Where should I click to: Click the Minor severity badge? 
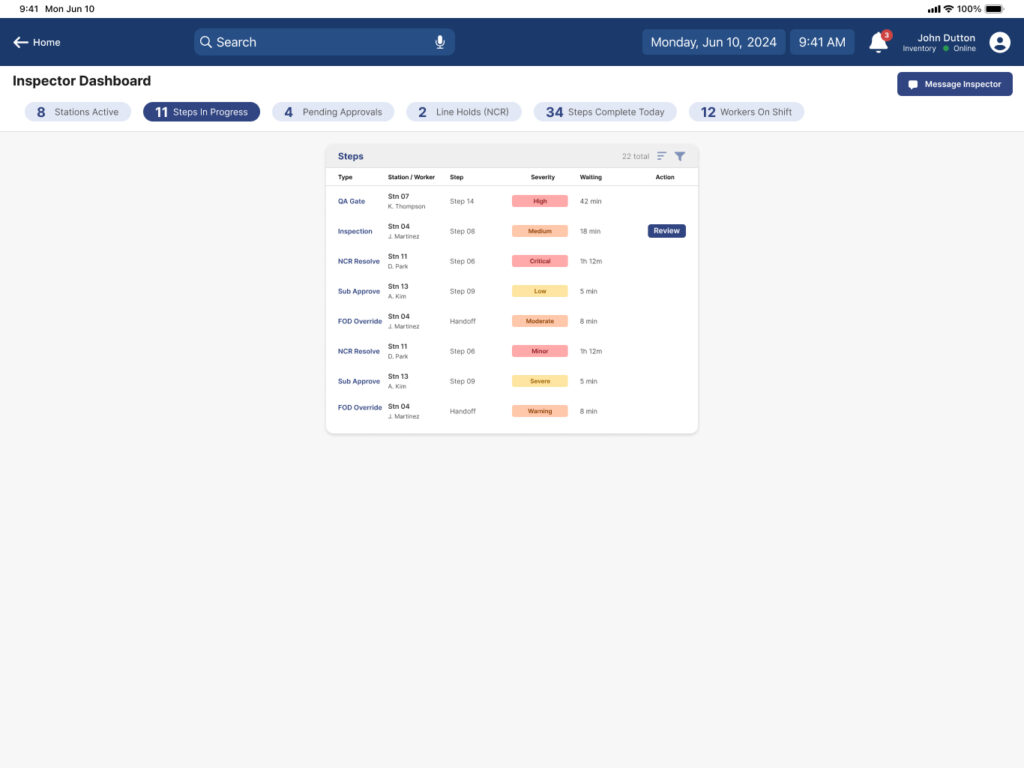pyautogui.click(x=539, y=351)
